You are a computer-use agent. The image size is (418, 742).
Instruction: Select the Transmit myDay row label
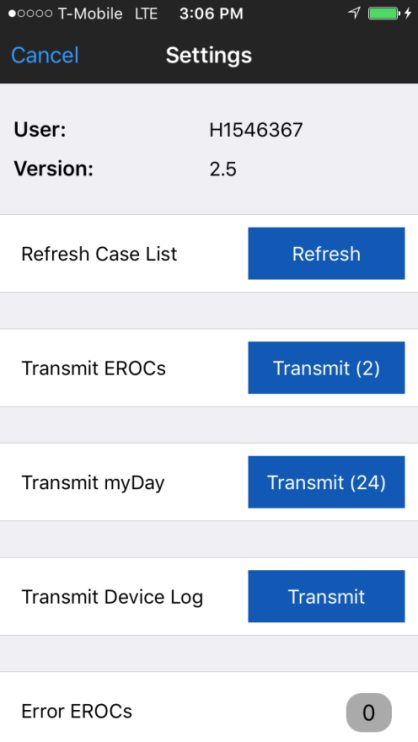click(93, 483)
